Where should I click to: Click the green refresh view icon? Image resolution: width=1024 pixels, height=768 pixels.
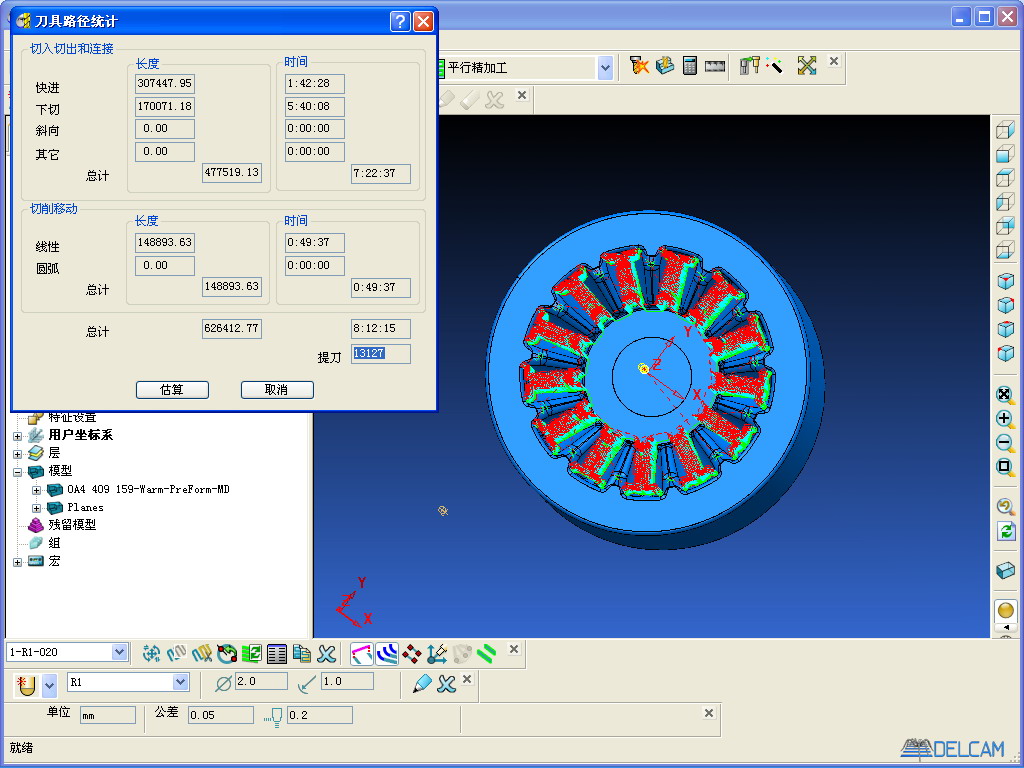click(x=1005, y=531)
